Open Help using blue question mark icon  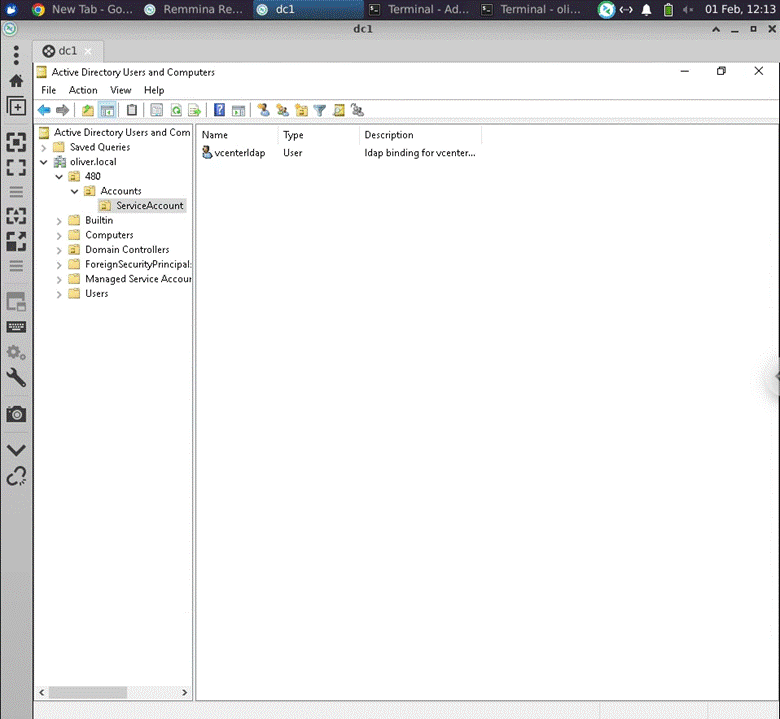tap(219, 110)
